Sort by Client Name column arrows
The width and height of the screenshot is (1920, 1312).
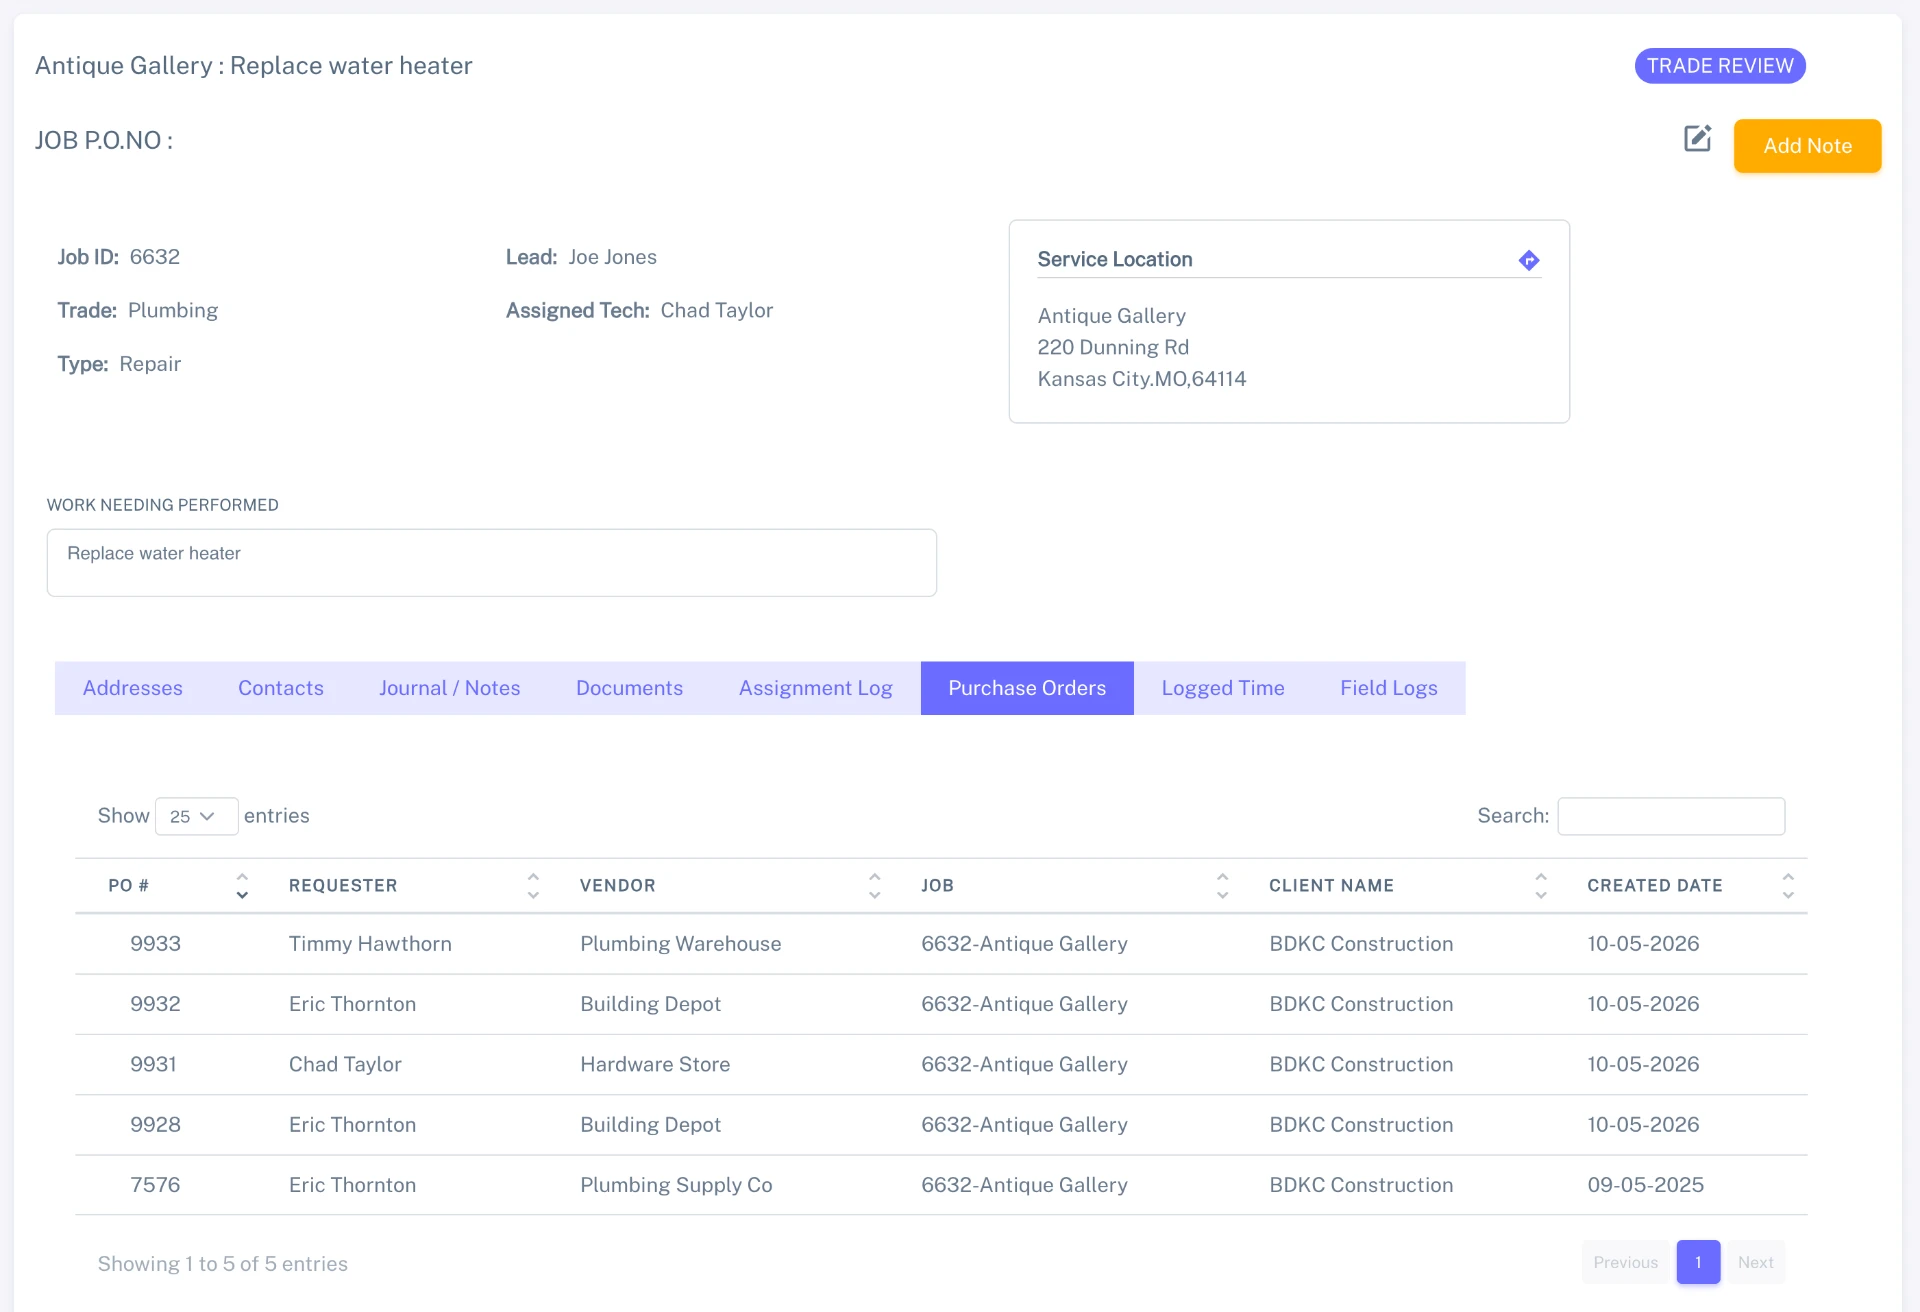(1540, 885)
